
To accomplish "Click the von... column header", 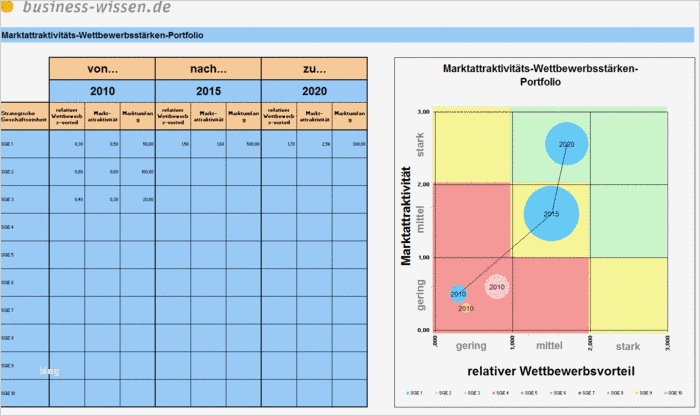I will click(x=102, y=69).
